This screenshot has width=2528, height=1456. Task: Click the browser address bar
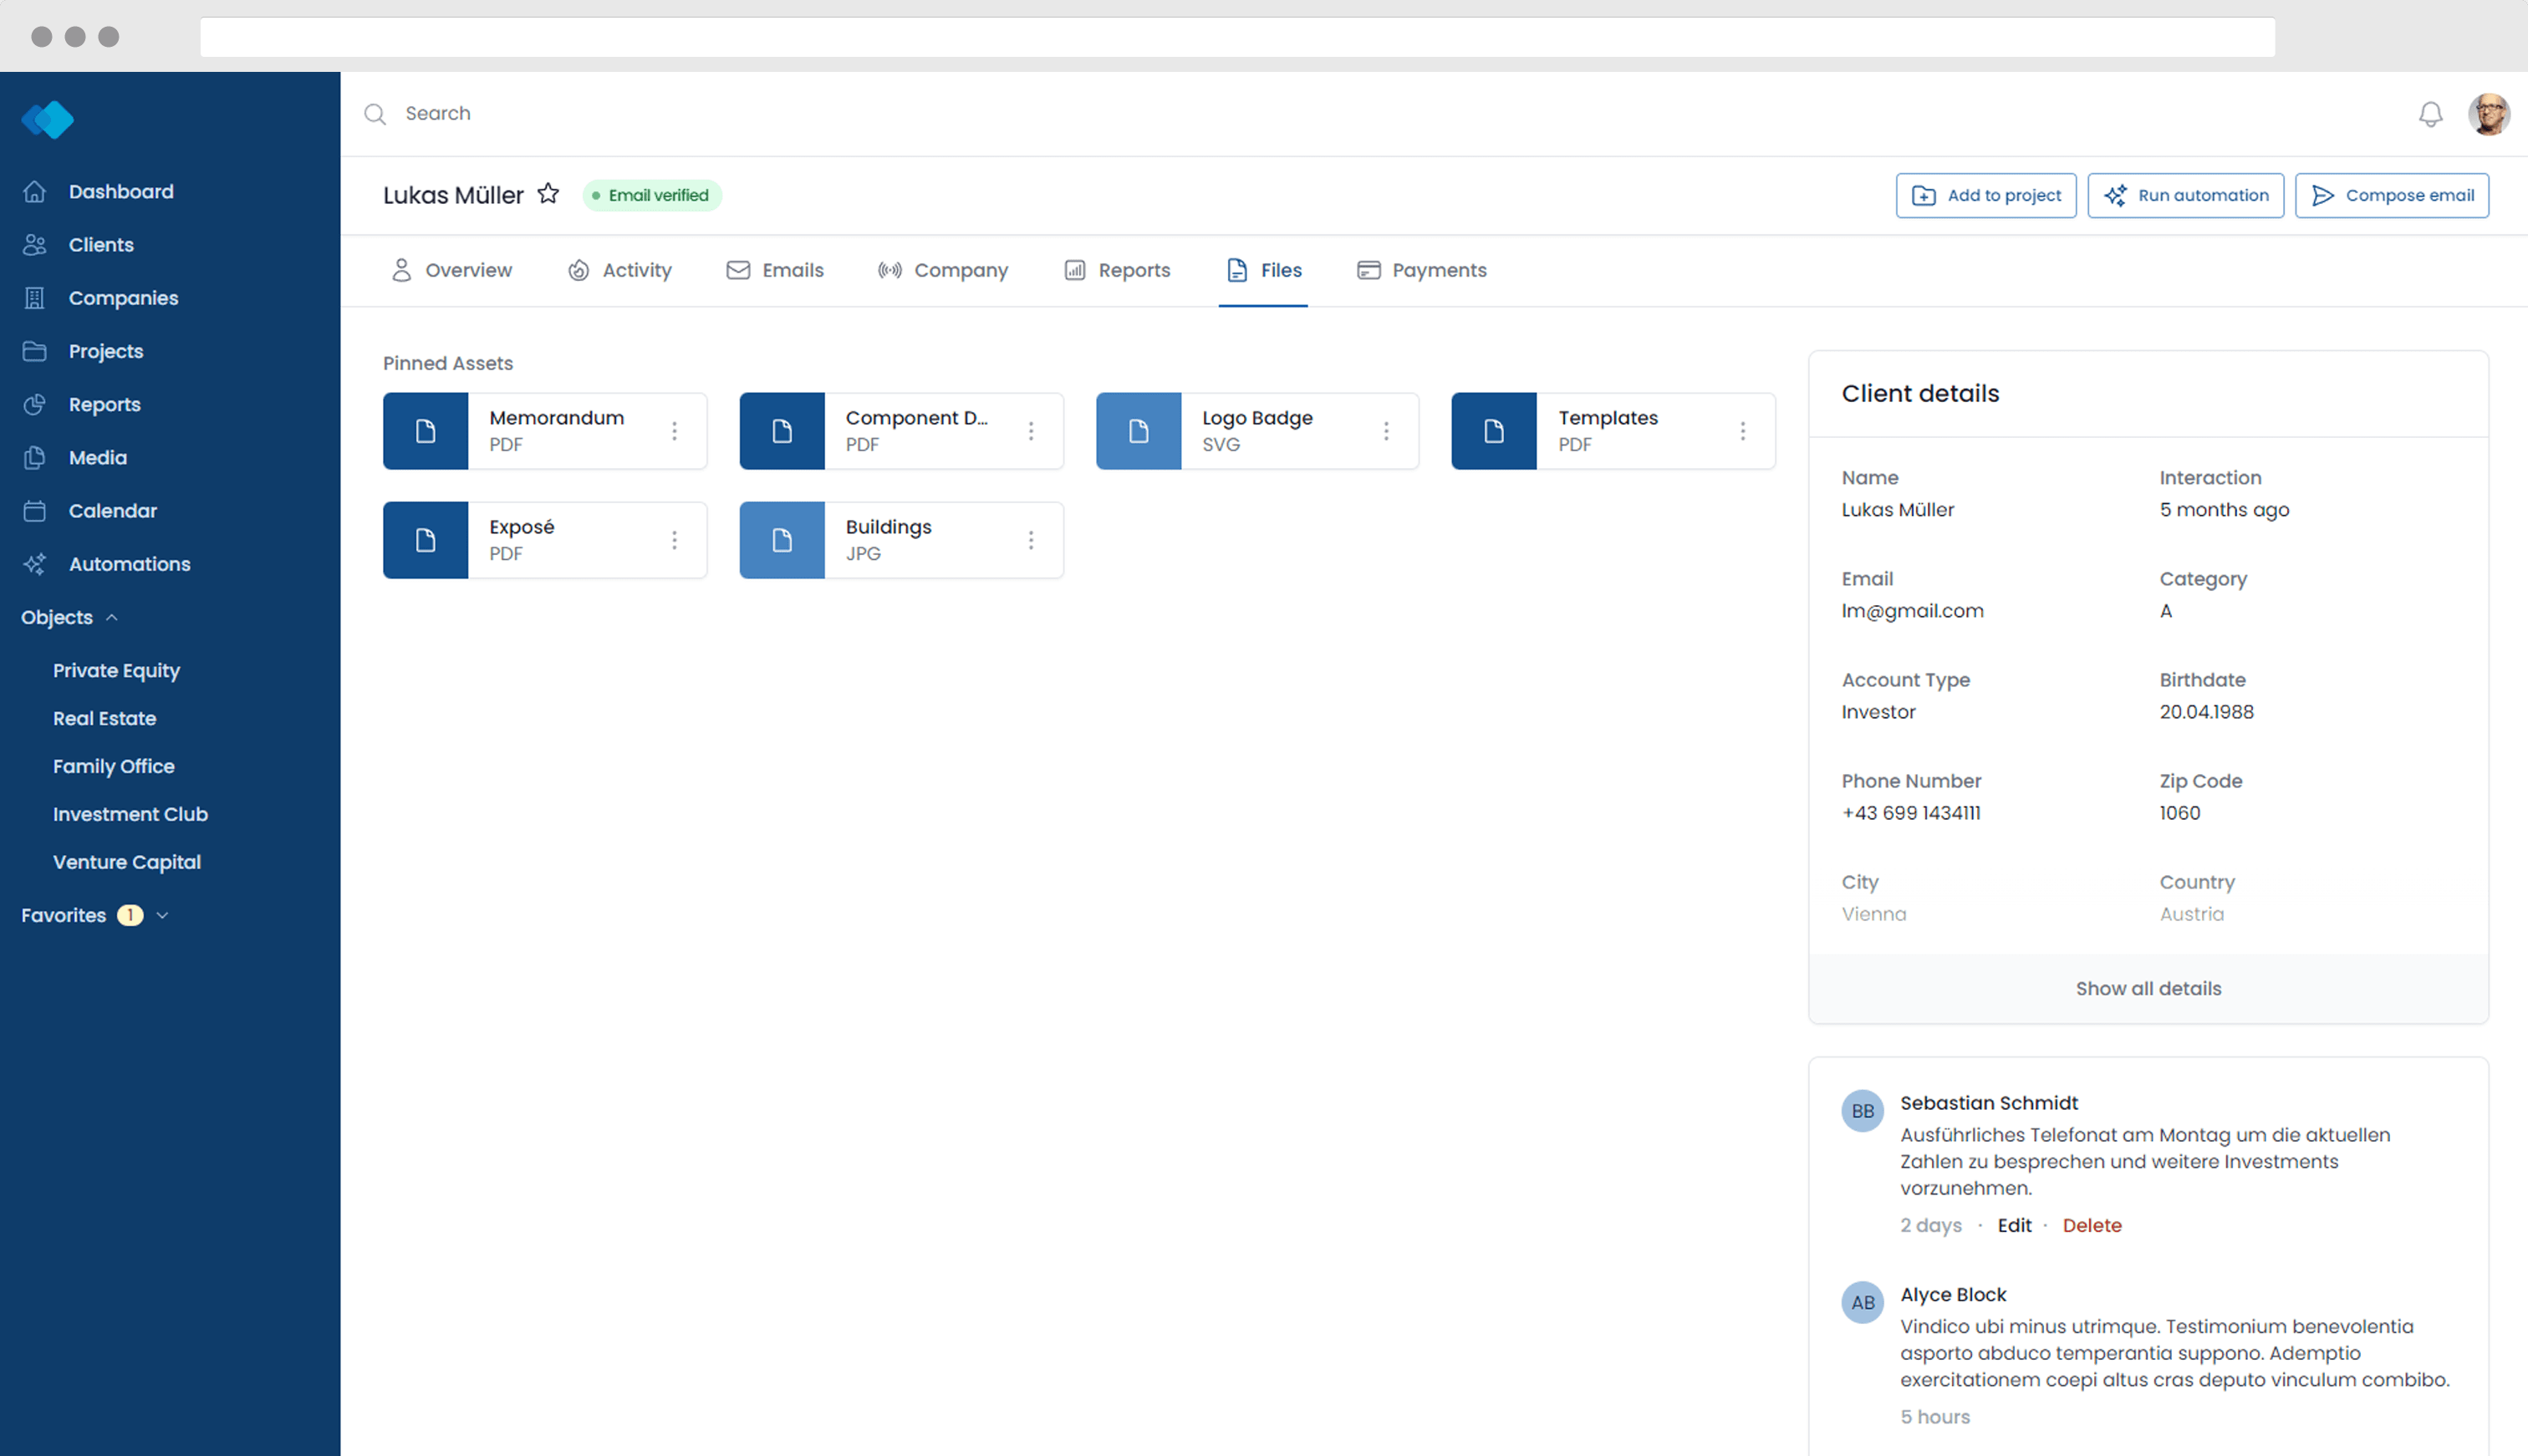pos(1237,37)
